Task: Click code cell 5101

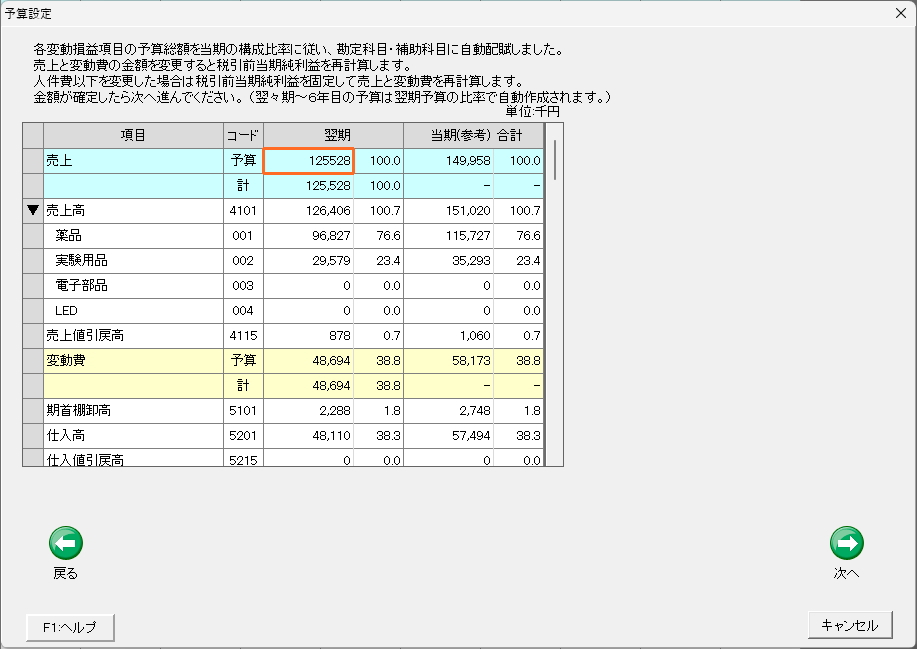Action: tap(243, 411)
